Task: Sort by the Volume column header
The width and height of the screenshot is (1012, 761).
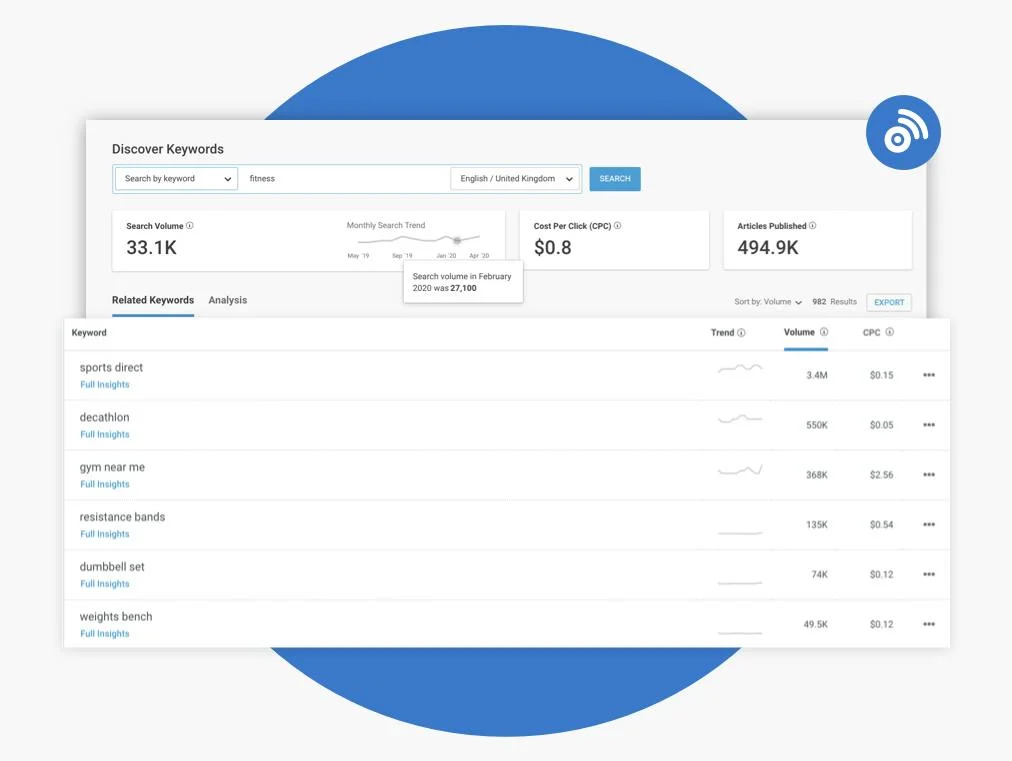Action: [799, 332]
